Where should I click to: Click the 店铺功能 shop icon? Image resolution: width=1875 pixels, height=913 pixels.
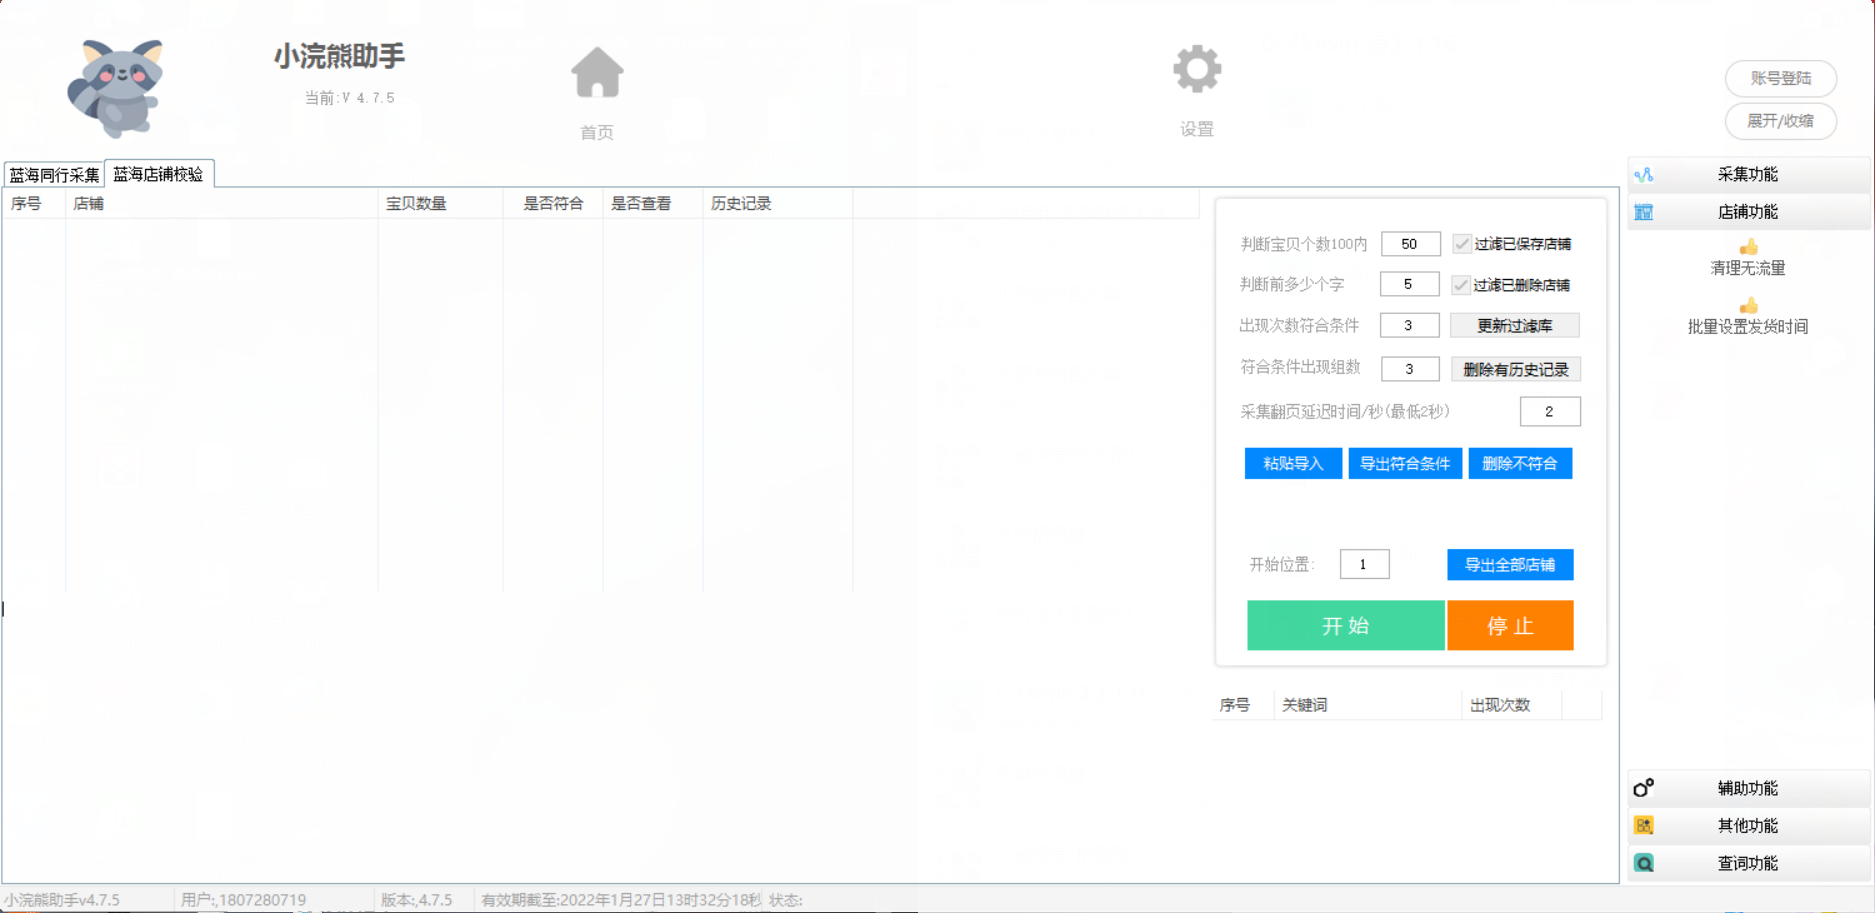pyautogui.click(x=1644, y=212)
